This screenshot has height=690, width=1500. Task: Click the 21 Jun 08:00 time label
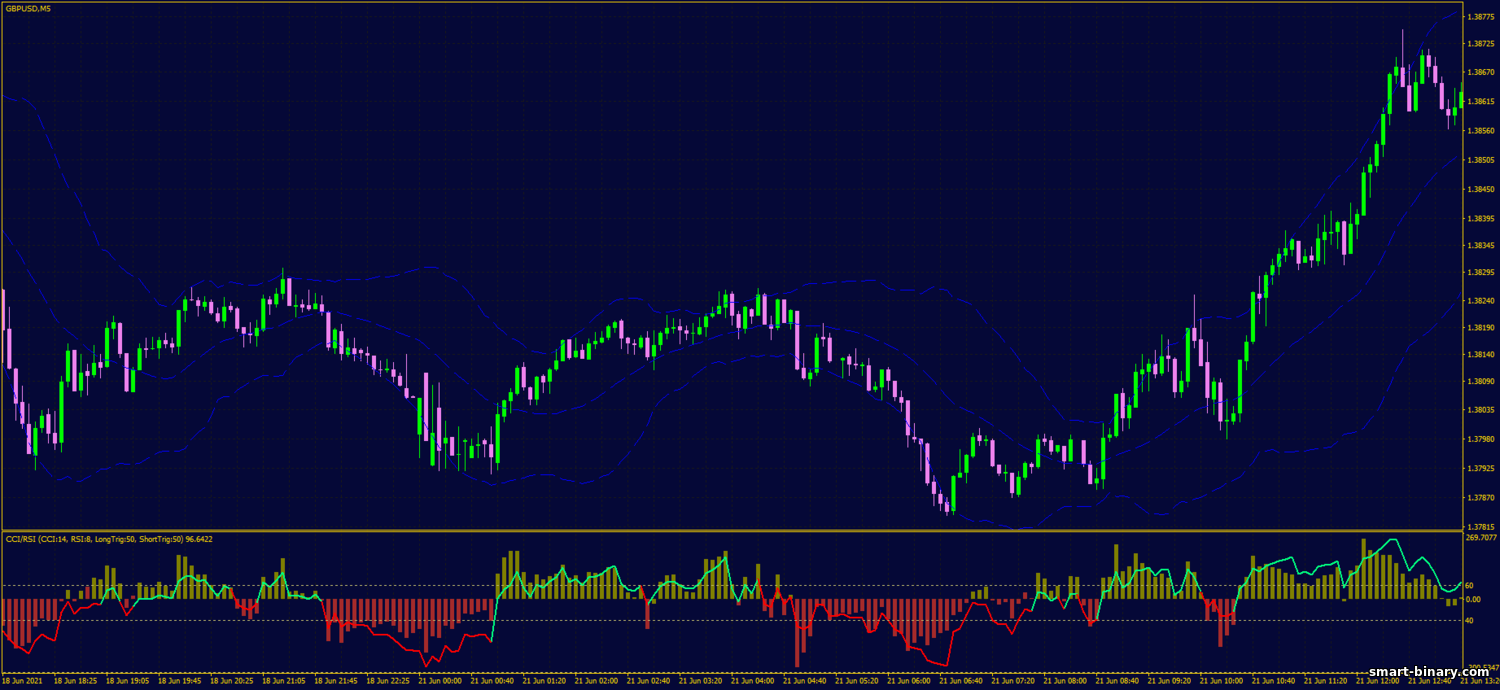[x=1065, y=681]
